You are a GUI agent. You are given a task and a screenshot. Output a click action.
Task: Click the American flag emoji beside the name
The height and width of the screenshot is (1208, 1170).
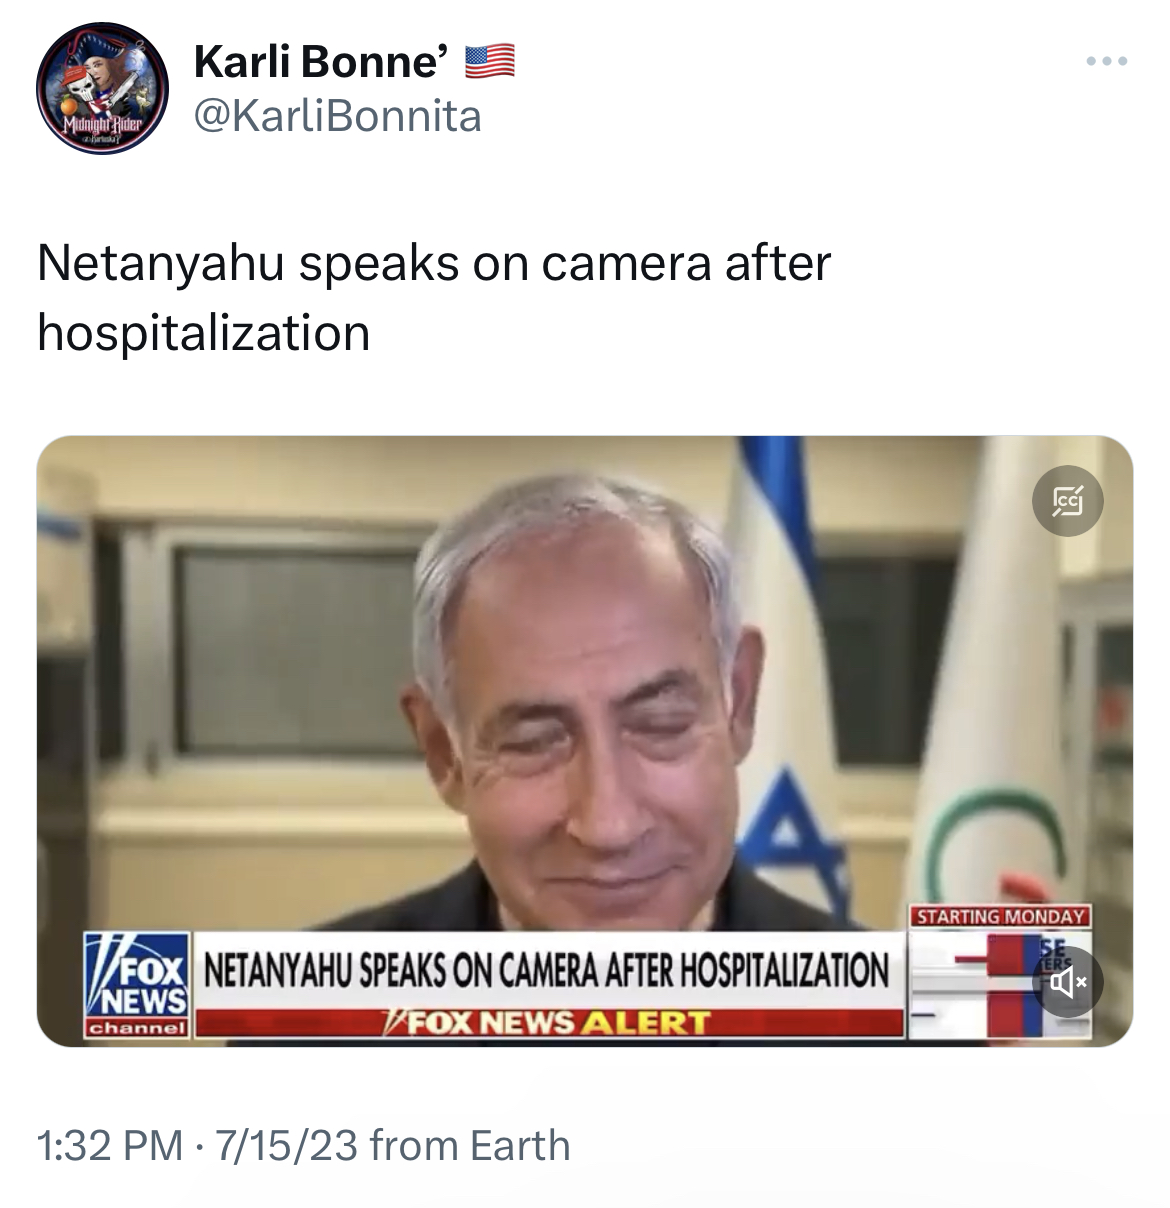click(x=489, y=62)
